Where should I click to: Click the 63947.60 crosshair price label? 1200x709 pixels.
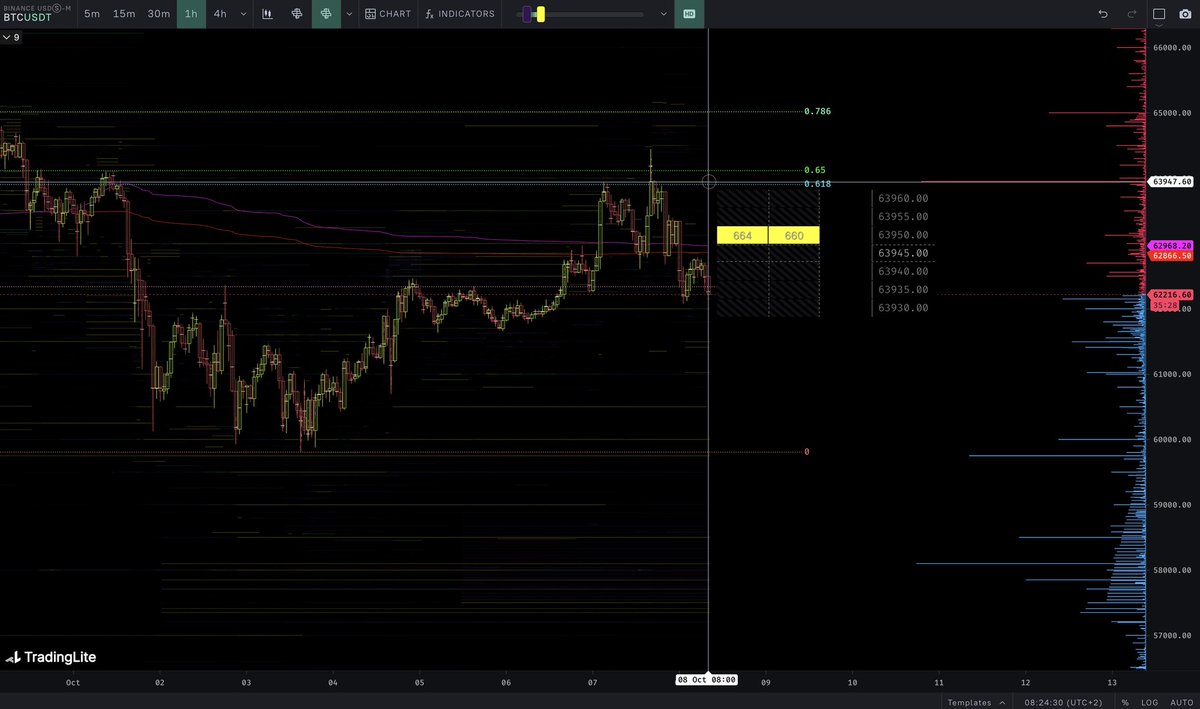(1171, 182)
